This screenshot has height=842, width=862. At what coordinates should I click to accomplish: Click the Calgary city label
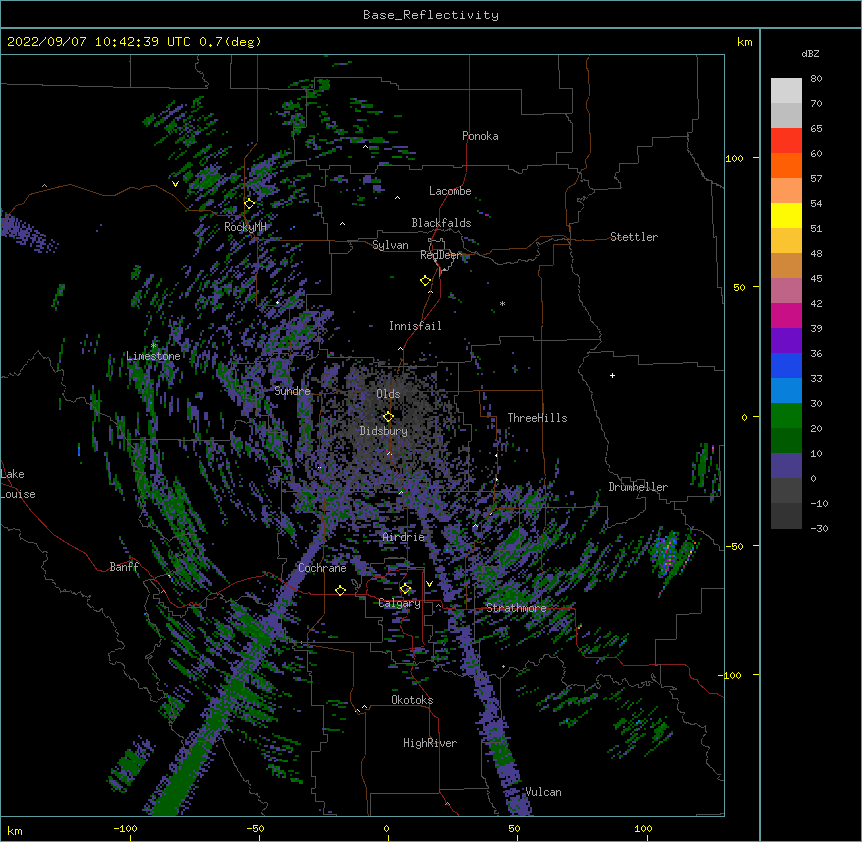tap(400, 603)
